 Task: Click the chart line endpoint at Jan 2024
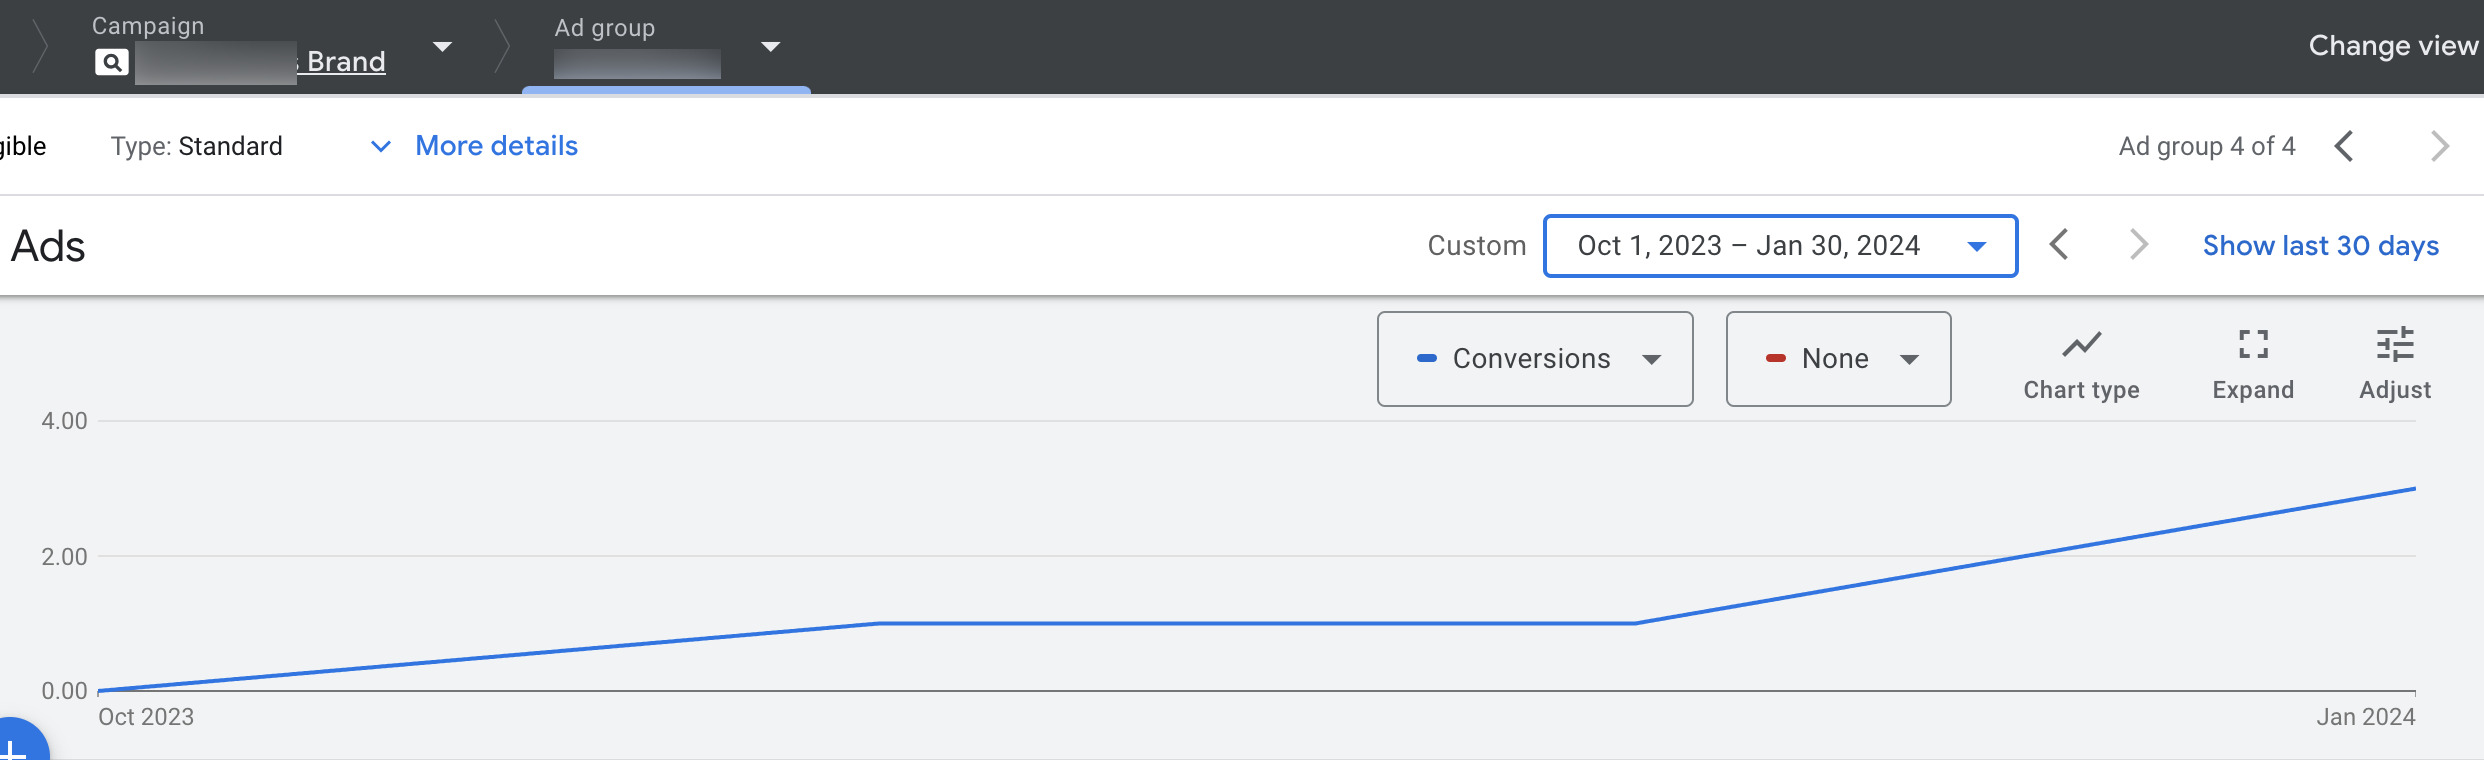click(2414, 489)
